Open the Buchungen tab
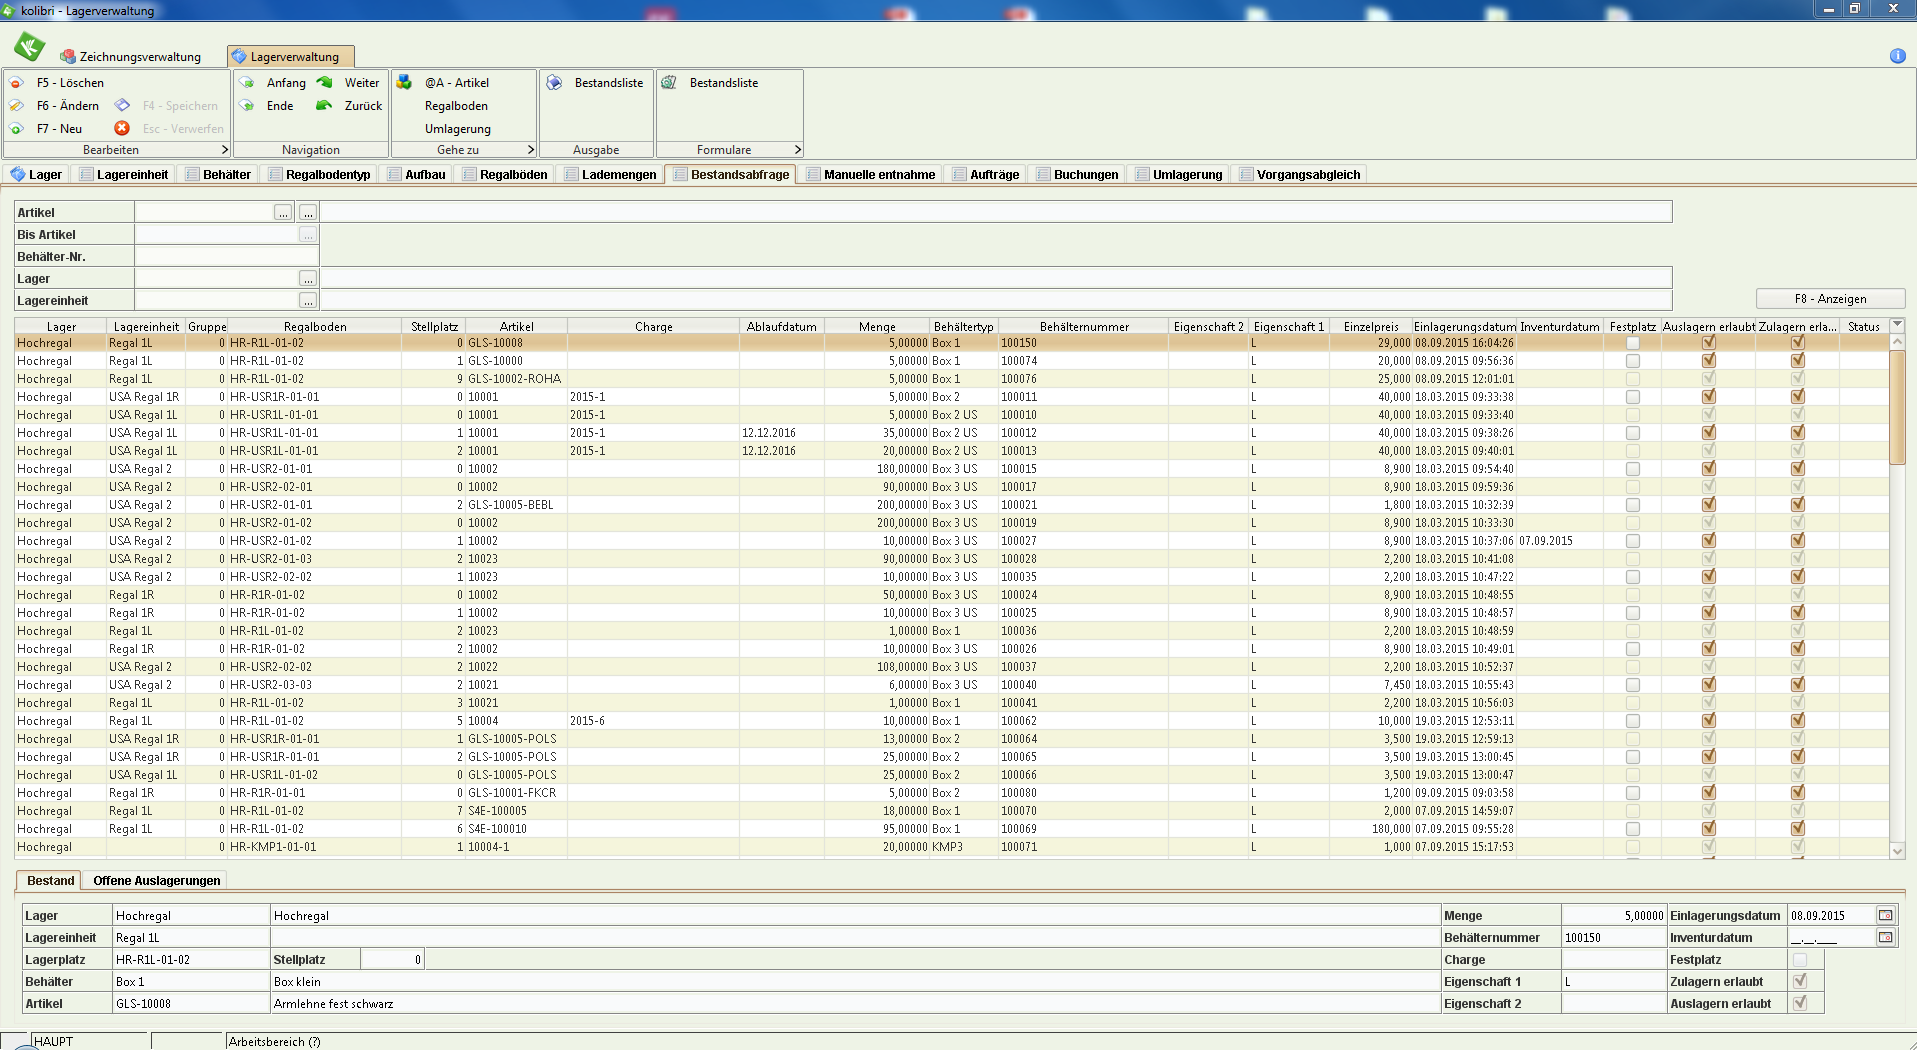The height and width of the screenshot is (1050, 1917). pyautogui.click(x=1077, y=175)
